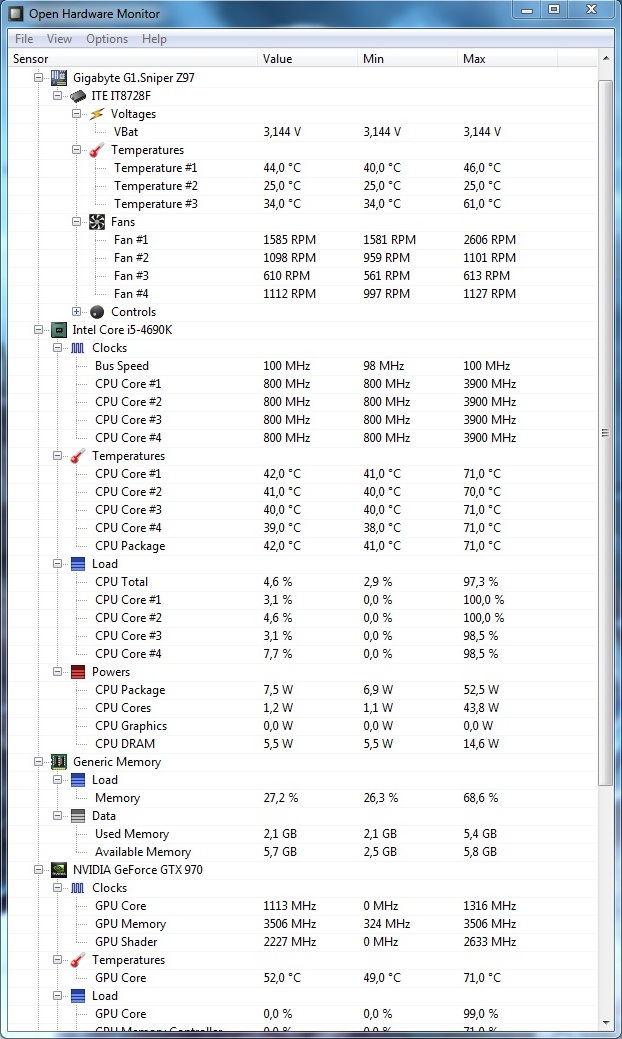622x1039 pixels.
Task: Open the View menu
Action: coord(59,39)
